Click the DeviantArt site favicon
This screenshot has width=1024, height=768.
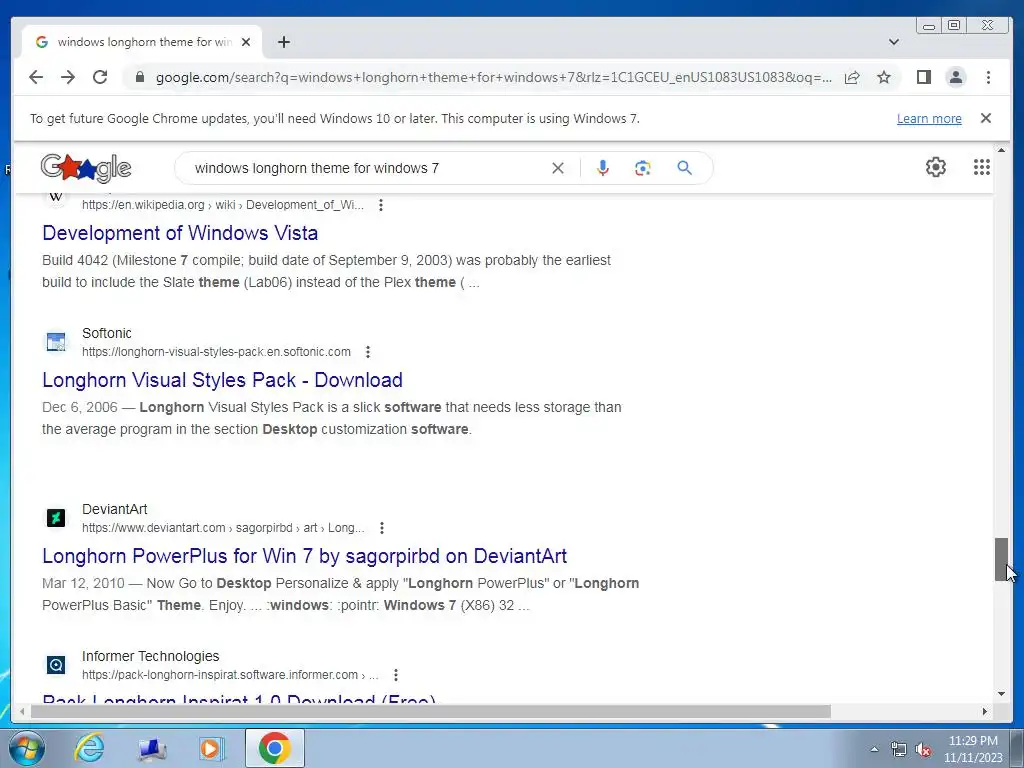[56, 518]
